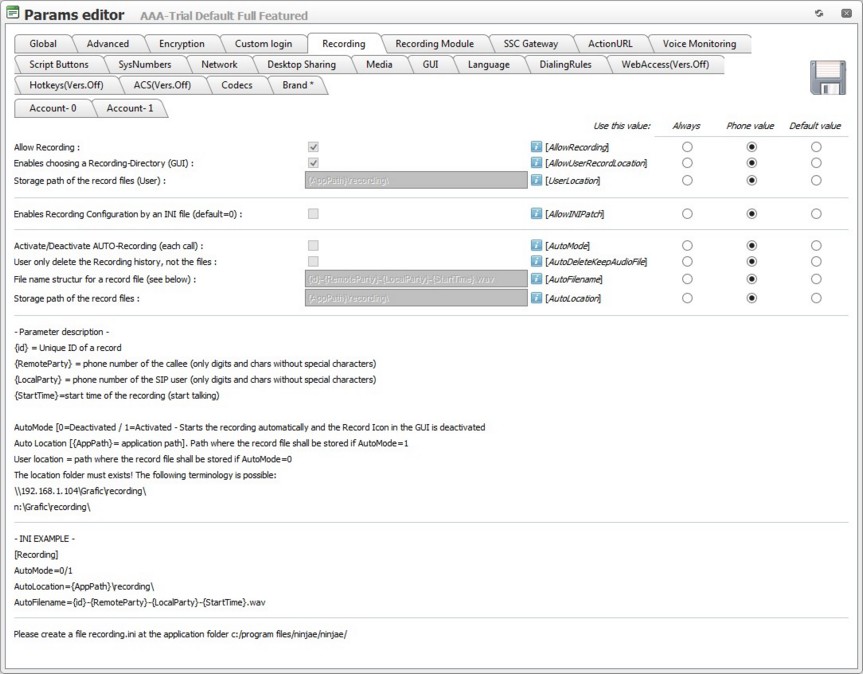Click the floppy disk save icon

tap(828, 79)
